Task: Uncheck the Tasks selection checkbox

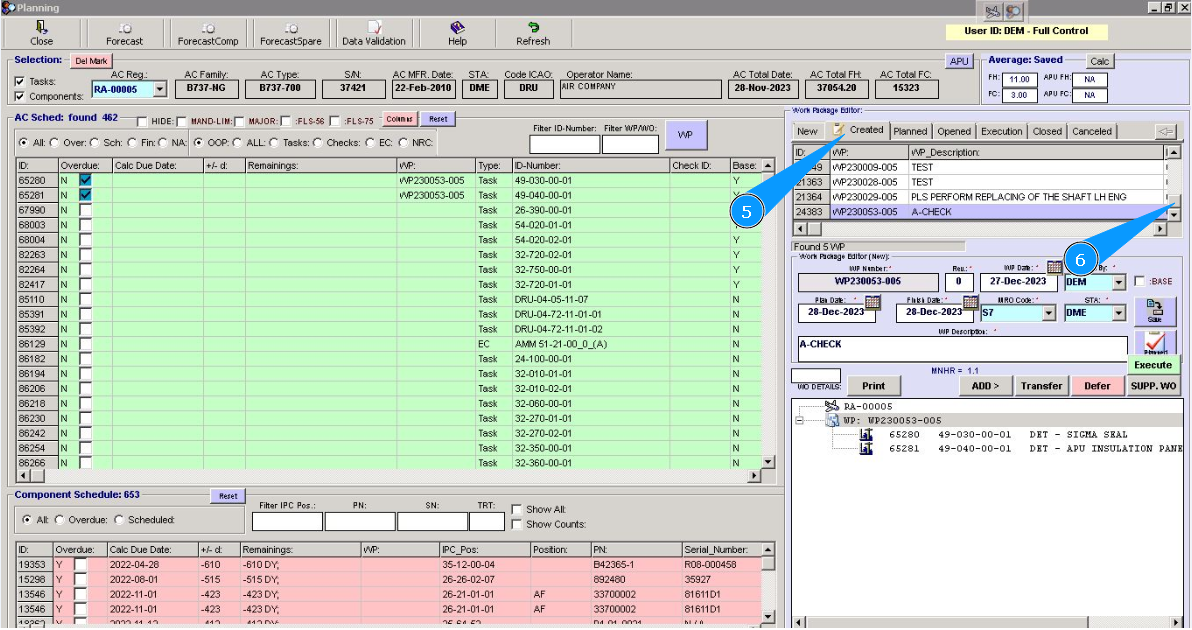Action: point(20,82)
